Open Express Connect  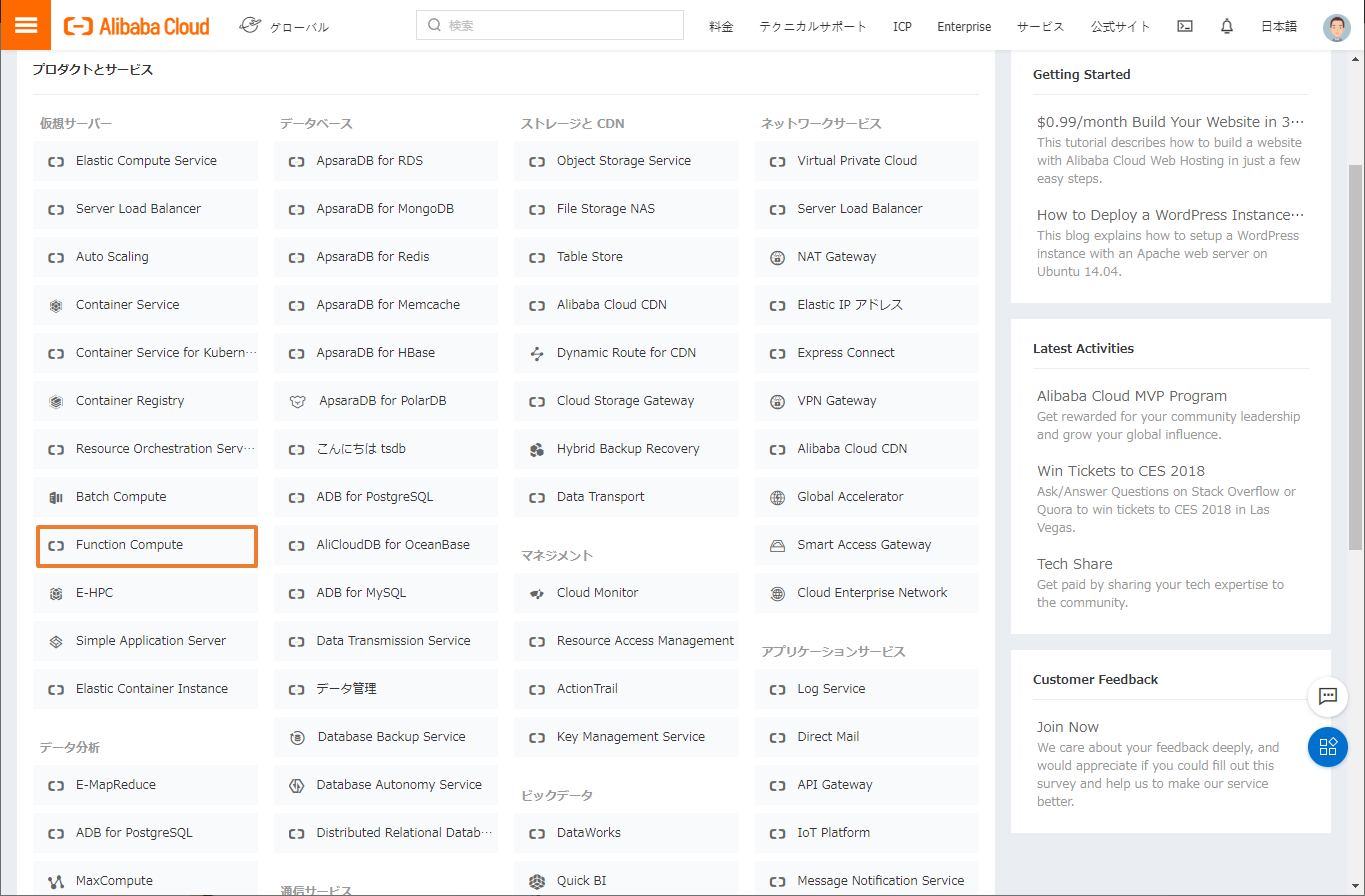(x=867, y=353)
